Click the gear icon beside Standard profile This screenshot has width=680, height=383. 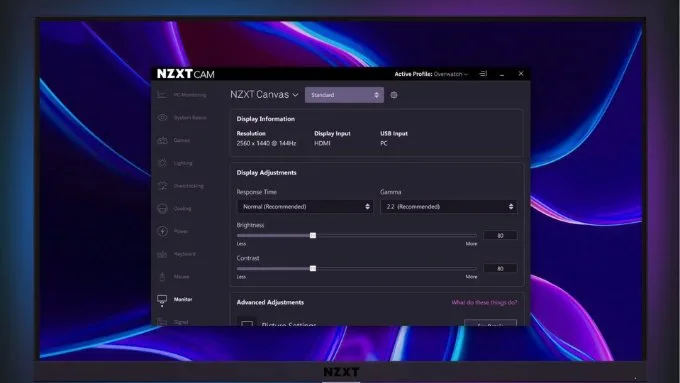394,95
